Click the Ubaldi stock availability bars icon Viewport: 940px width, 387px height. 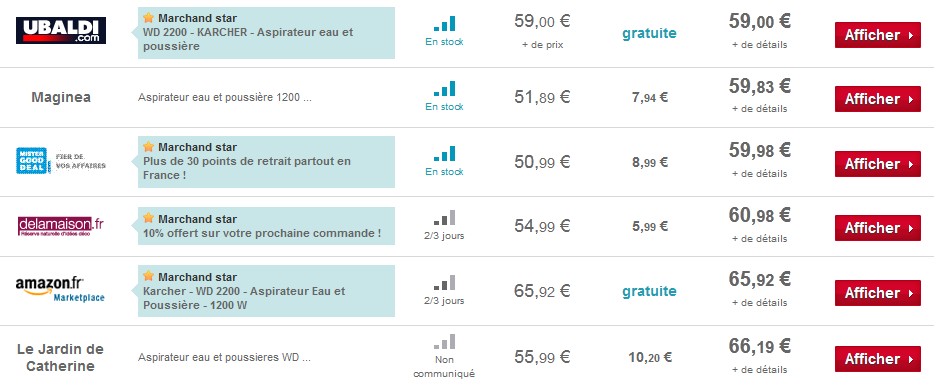point(445,24)
